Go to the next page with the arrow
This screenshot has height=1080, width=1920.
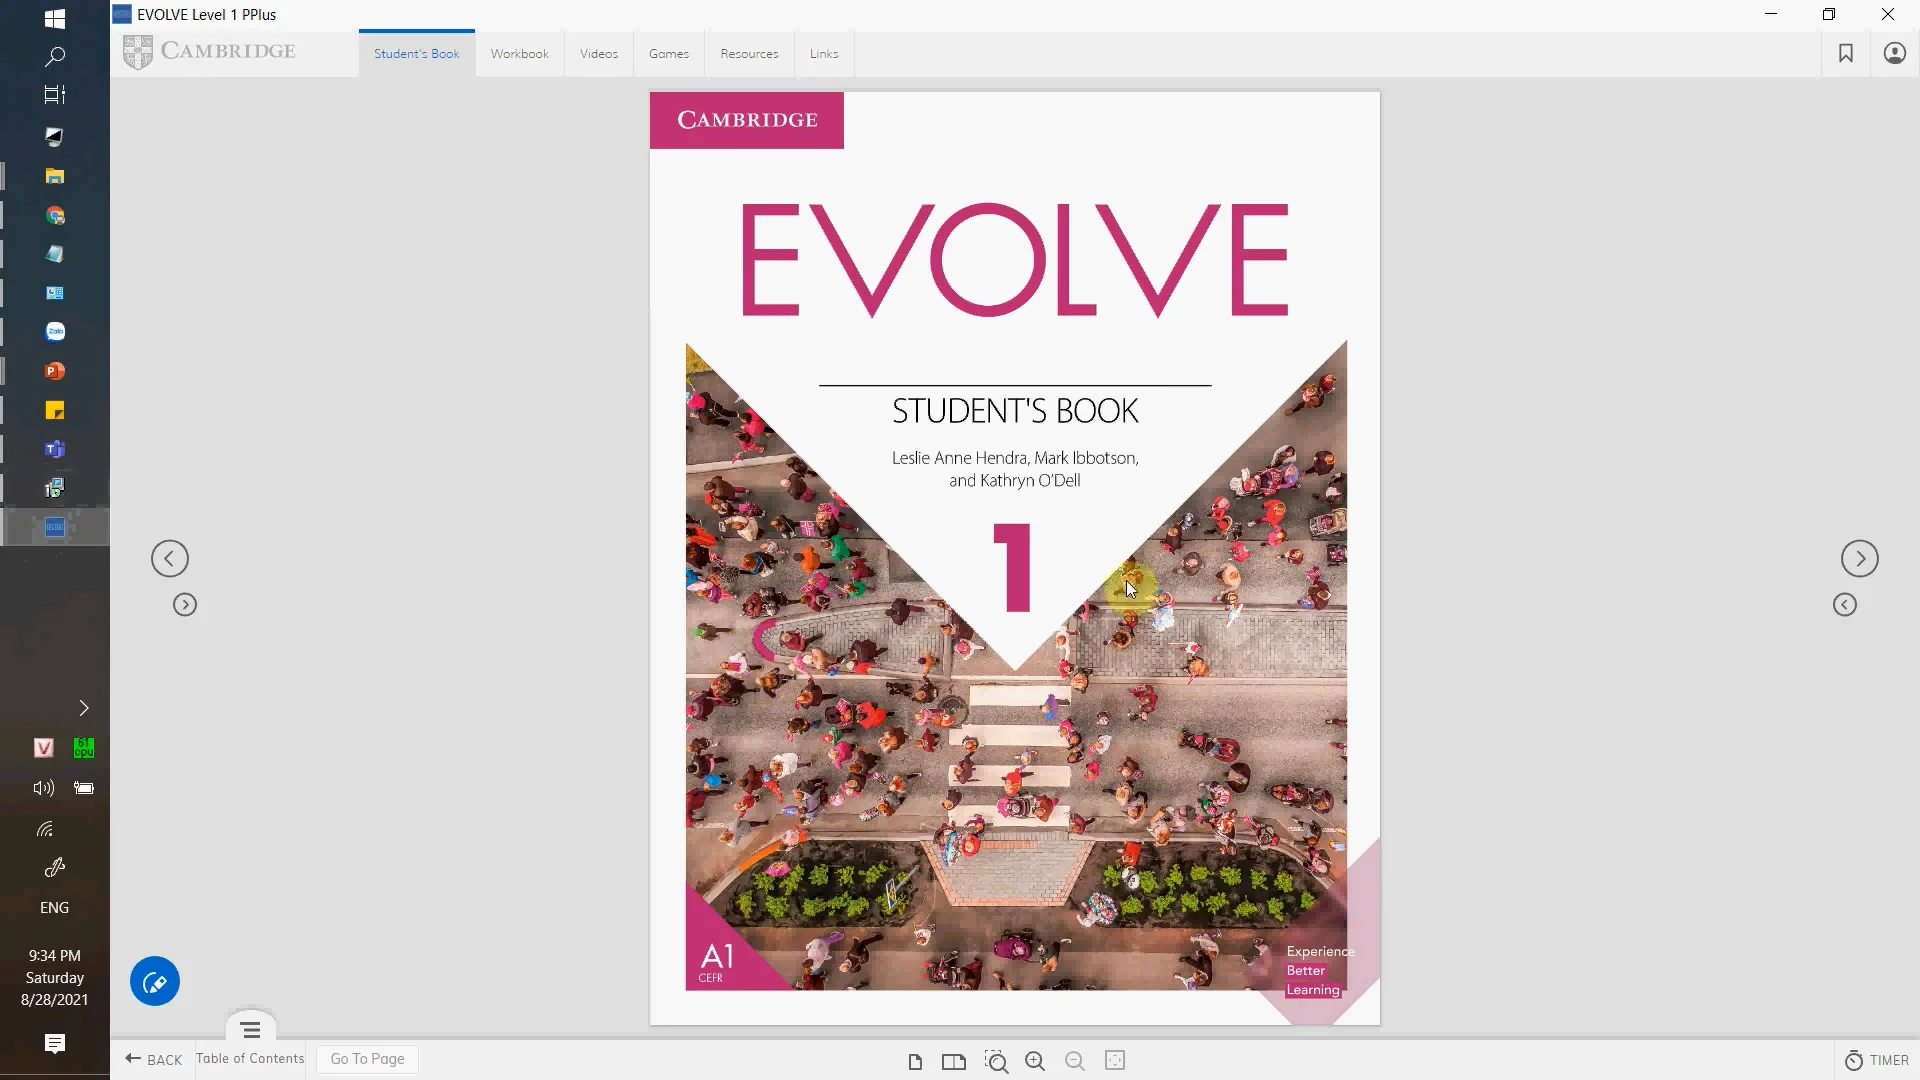1860,558
